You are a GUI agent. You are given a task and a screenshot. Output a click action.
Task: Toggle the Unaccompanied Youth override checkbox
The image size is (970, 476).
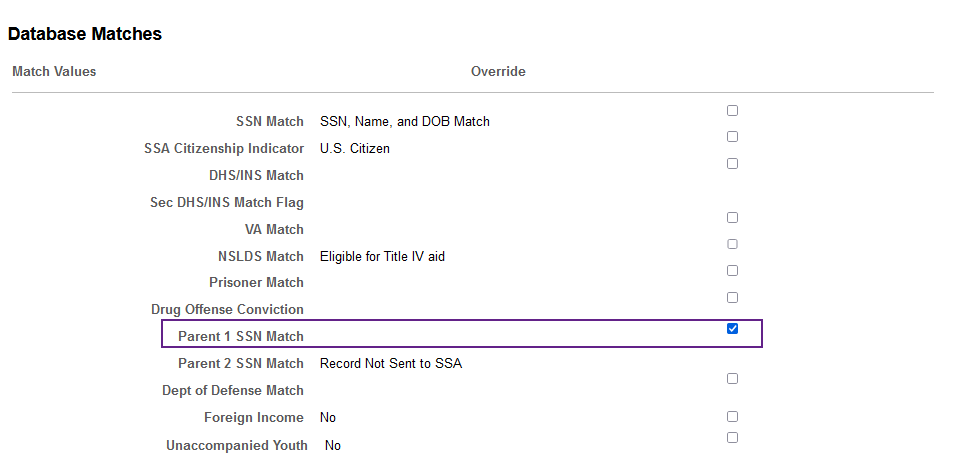[732, 438]
